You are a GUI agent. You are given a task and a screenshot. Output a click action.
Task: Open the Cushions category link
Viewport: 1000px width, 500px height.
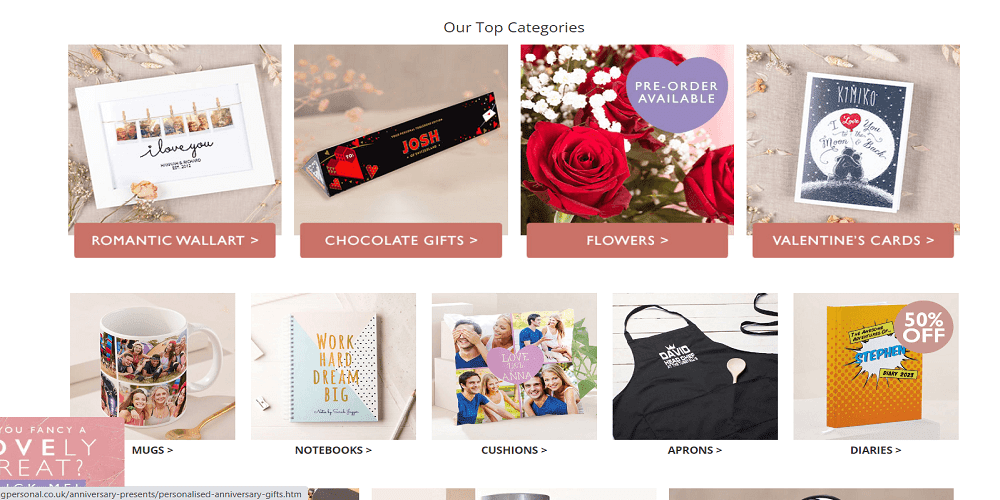(514, 450)
